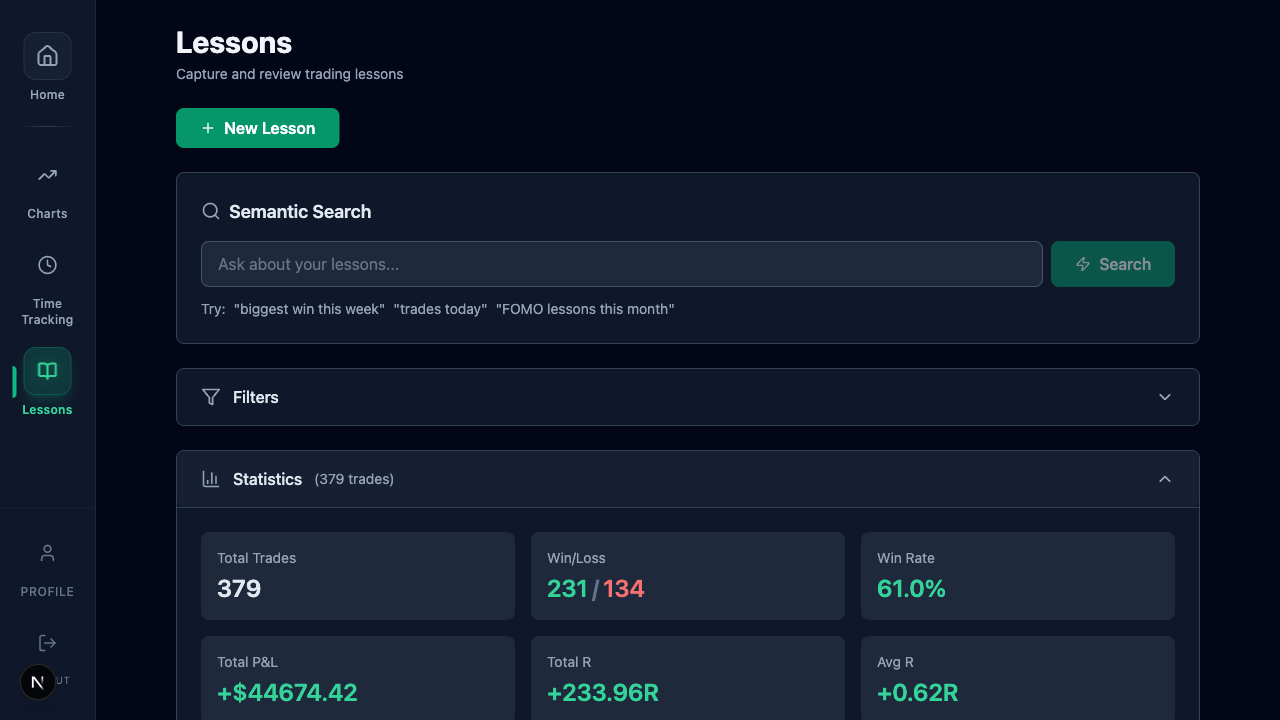Viewport: 1280px width, 720px height.
Task: Collapse the Statistics section chevron
Action: [1164, 479]
